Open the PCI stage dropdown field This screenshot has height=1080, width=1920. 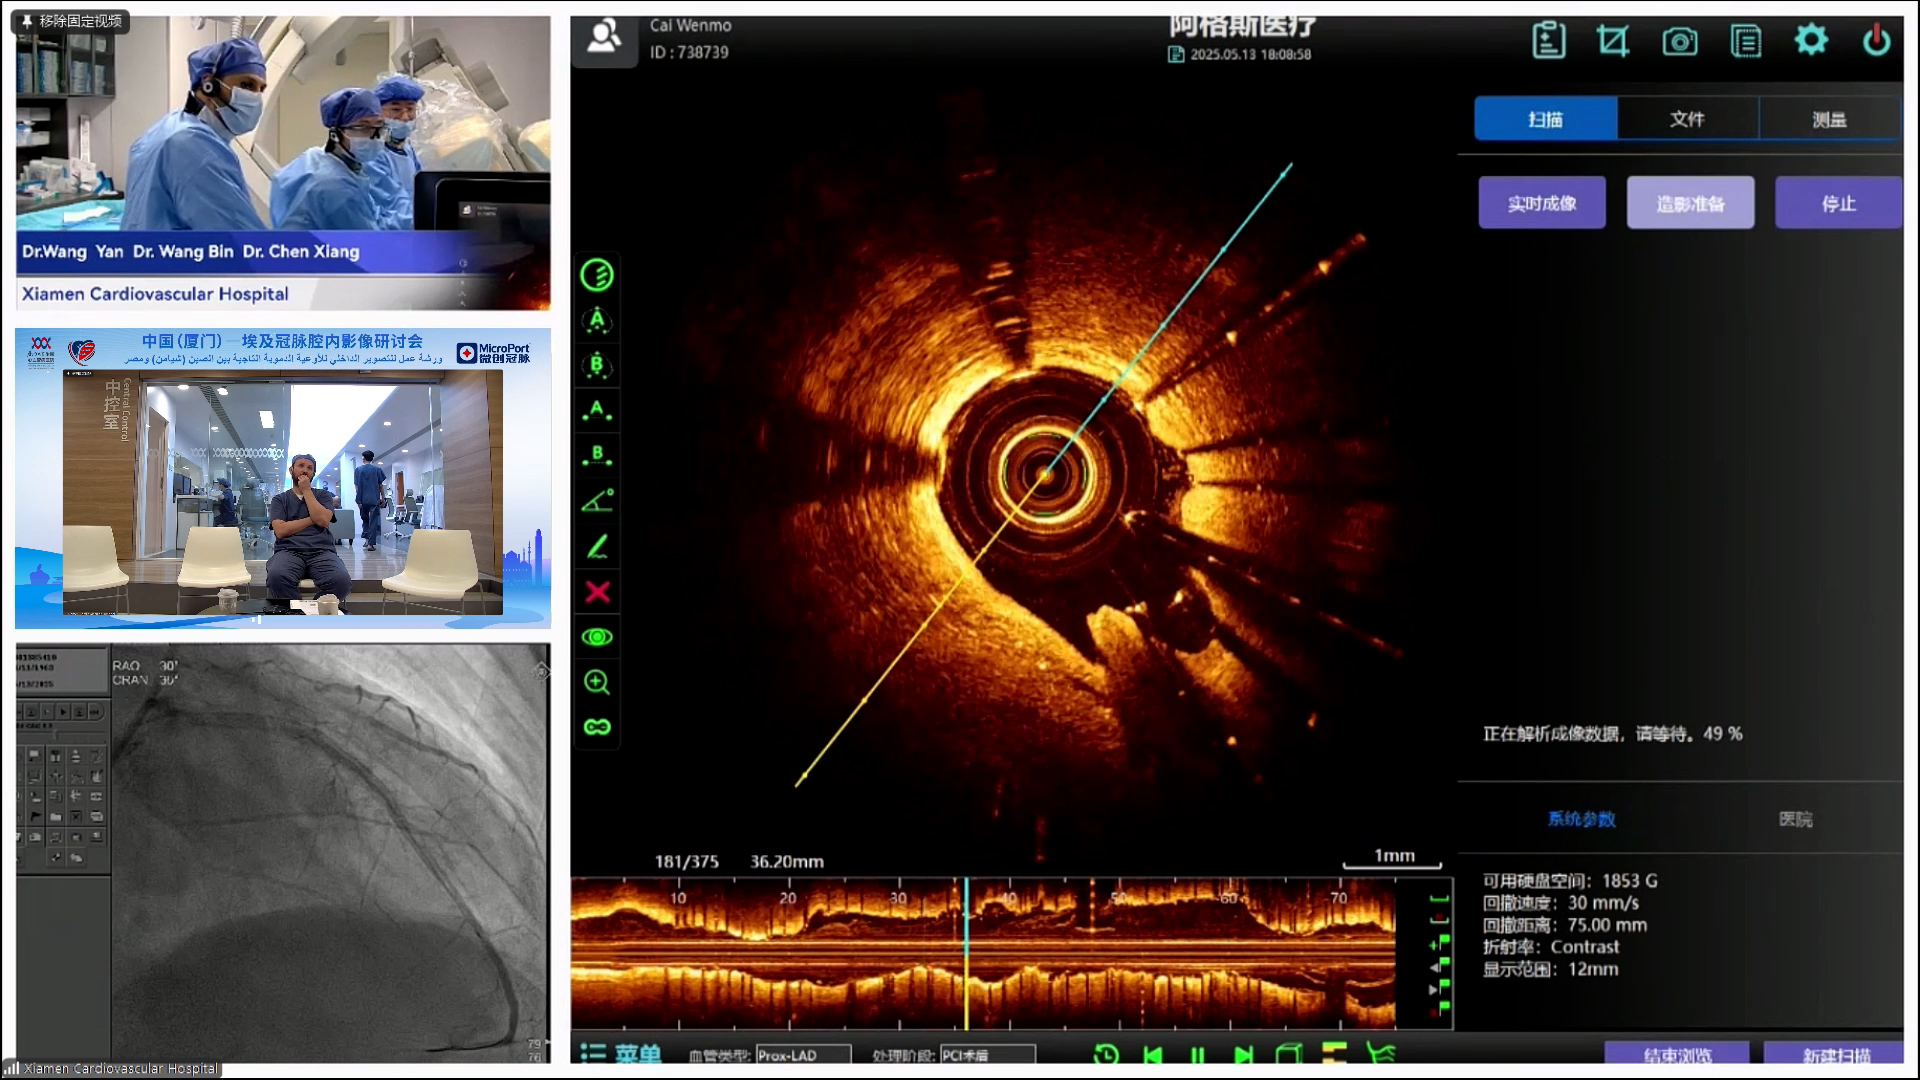click(987, 1055)
